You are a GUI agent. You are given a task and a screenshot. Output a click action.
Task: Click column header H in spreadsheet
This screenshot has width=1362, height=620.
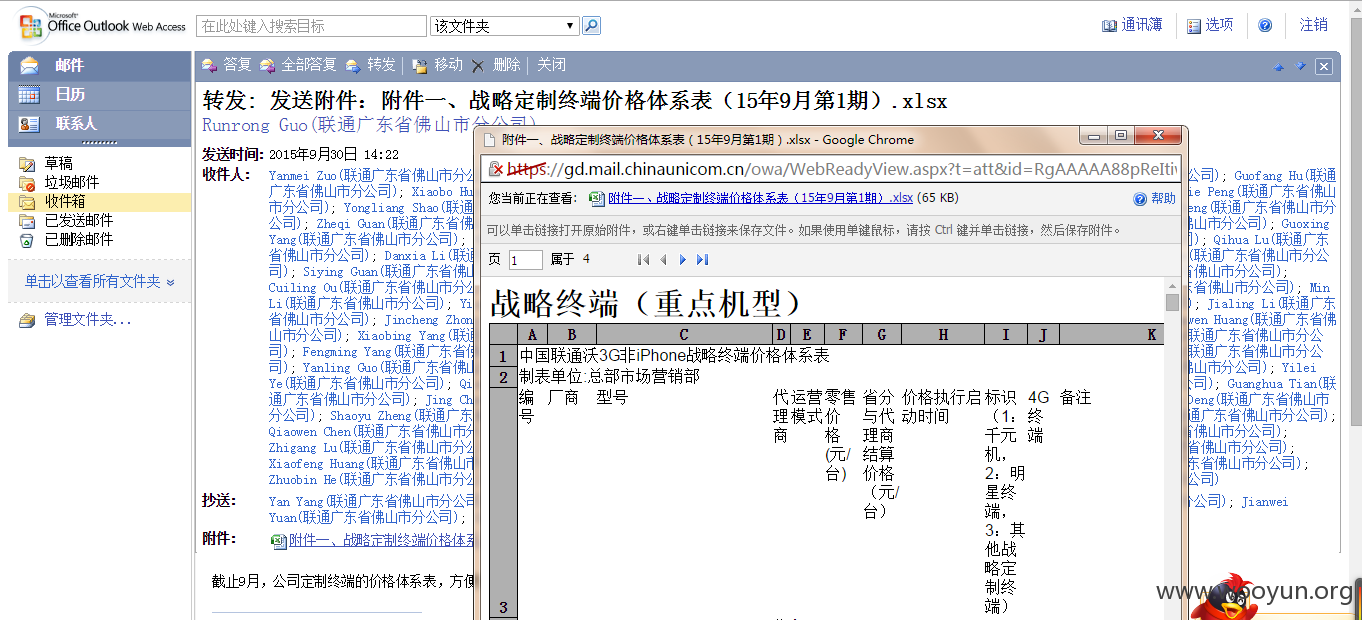point(943,335)
